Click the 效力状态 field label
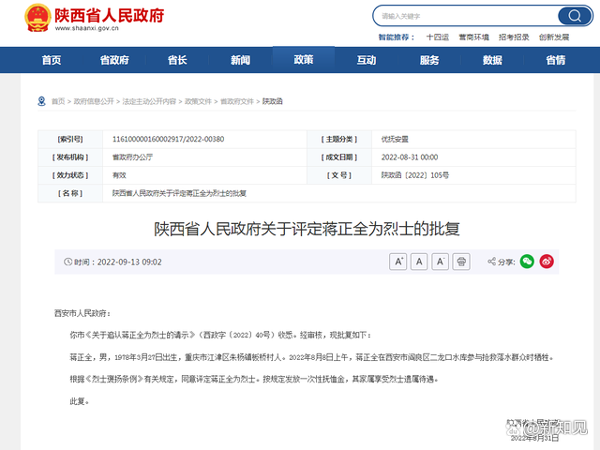The width and height of the screenshot is (600, 450). tap(70, 175)
